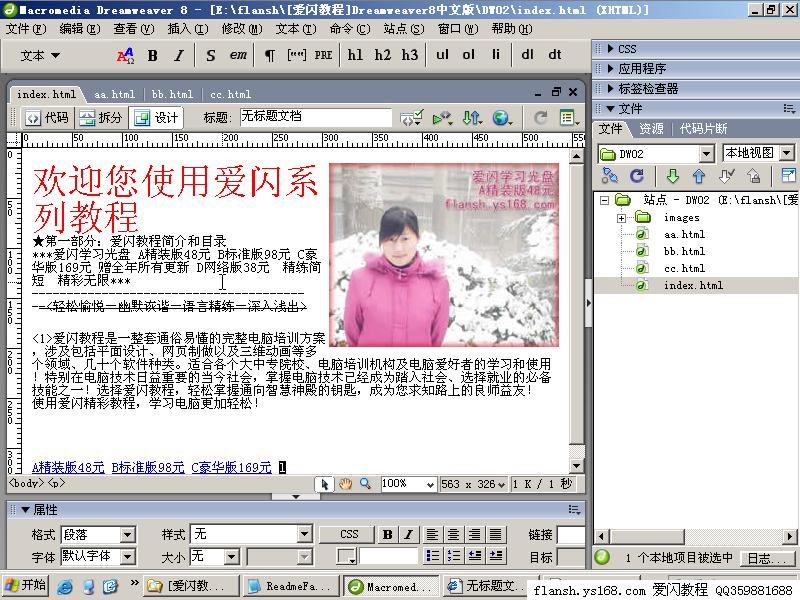Toggle Bold in Properties panel
This screenshot has width=800, height=600.
388,535
